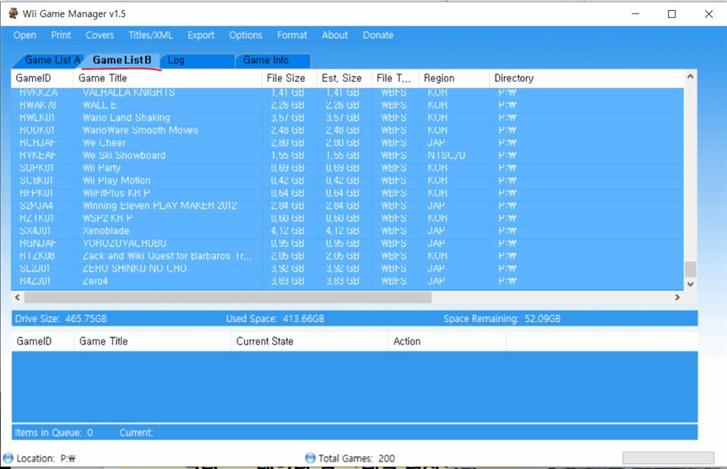Click the game list scroll down arrow
The height and width of the screenshot is (469, 727).
pyautogui.click(x=690, y=284)
